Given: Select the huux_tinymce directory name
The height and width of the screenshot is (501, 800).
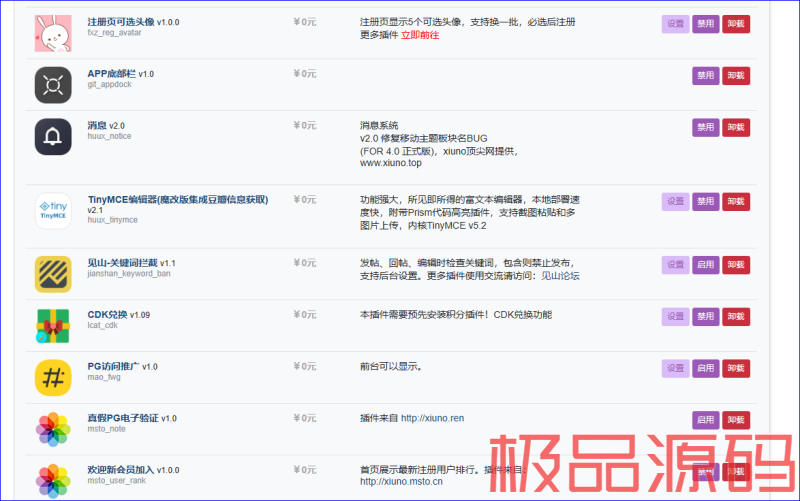Looking at the screenshot, I should (x=112, y=220).
